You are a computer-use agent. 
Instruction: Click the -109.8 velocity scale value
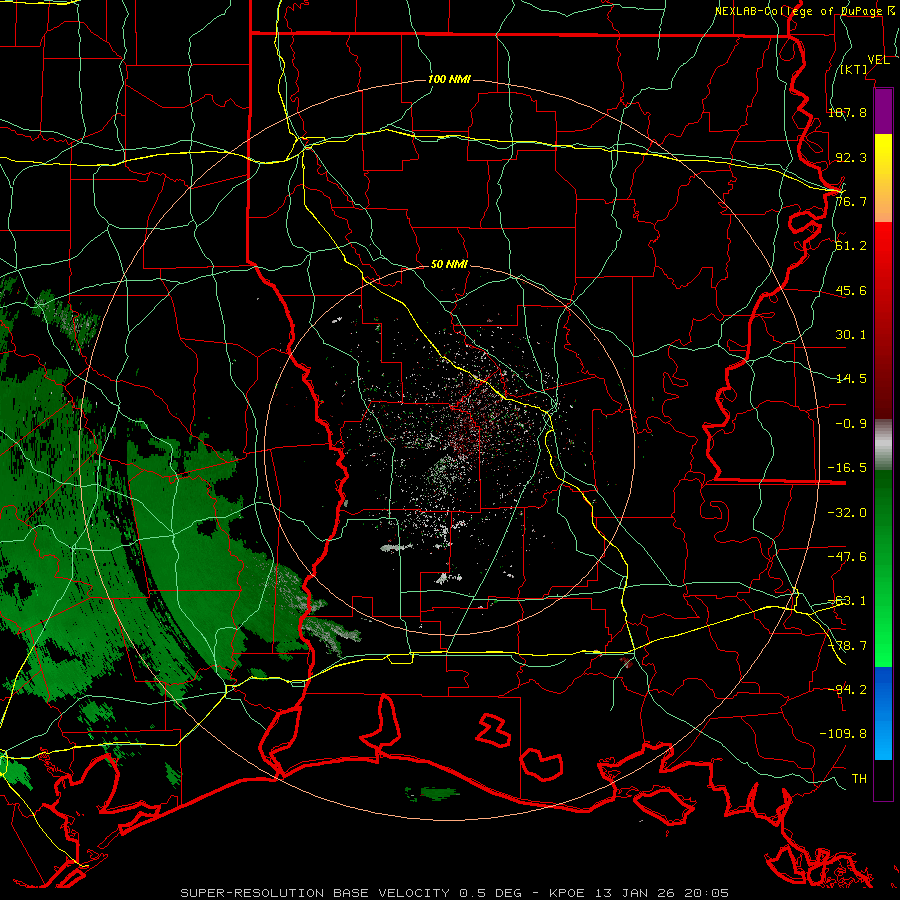tap(843, 734)
